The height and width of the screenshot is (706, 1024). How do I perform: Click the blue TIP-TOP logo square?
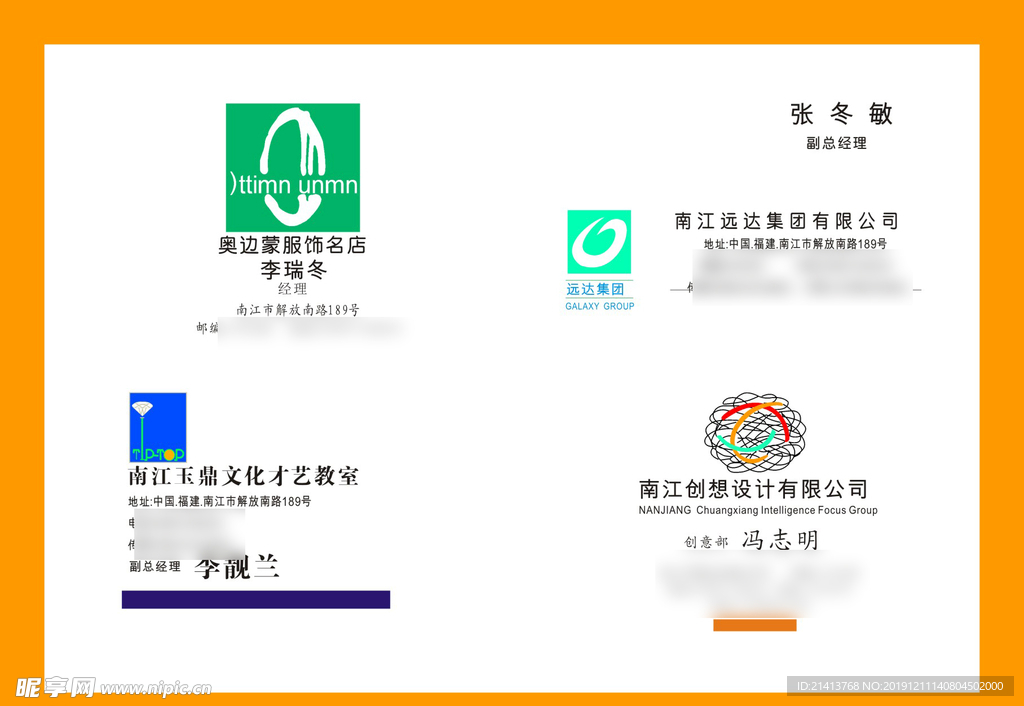point(158,427)
